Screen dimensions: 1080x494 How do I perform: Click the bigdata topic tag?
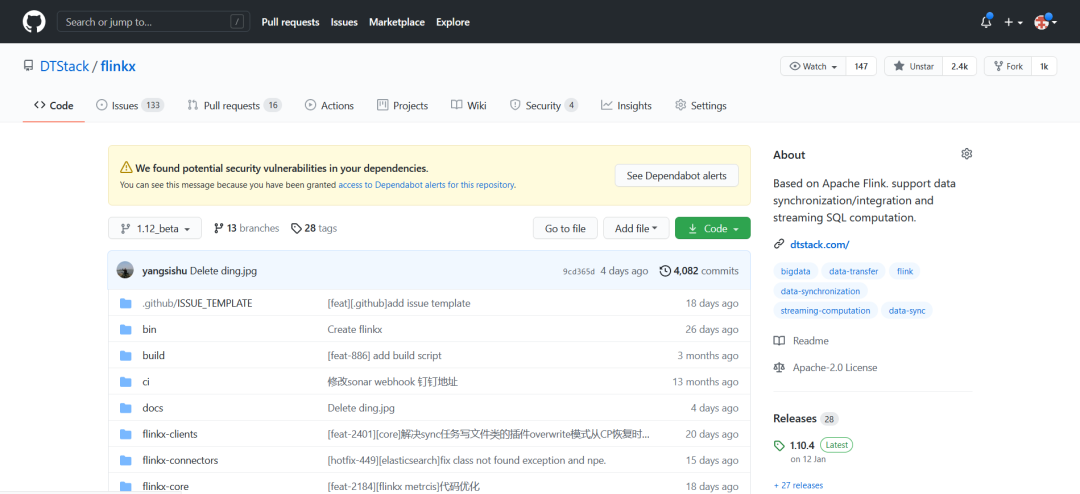click(x=796, y=271)
